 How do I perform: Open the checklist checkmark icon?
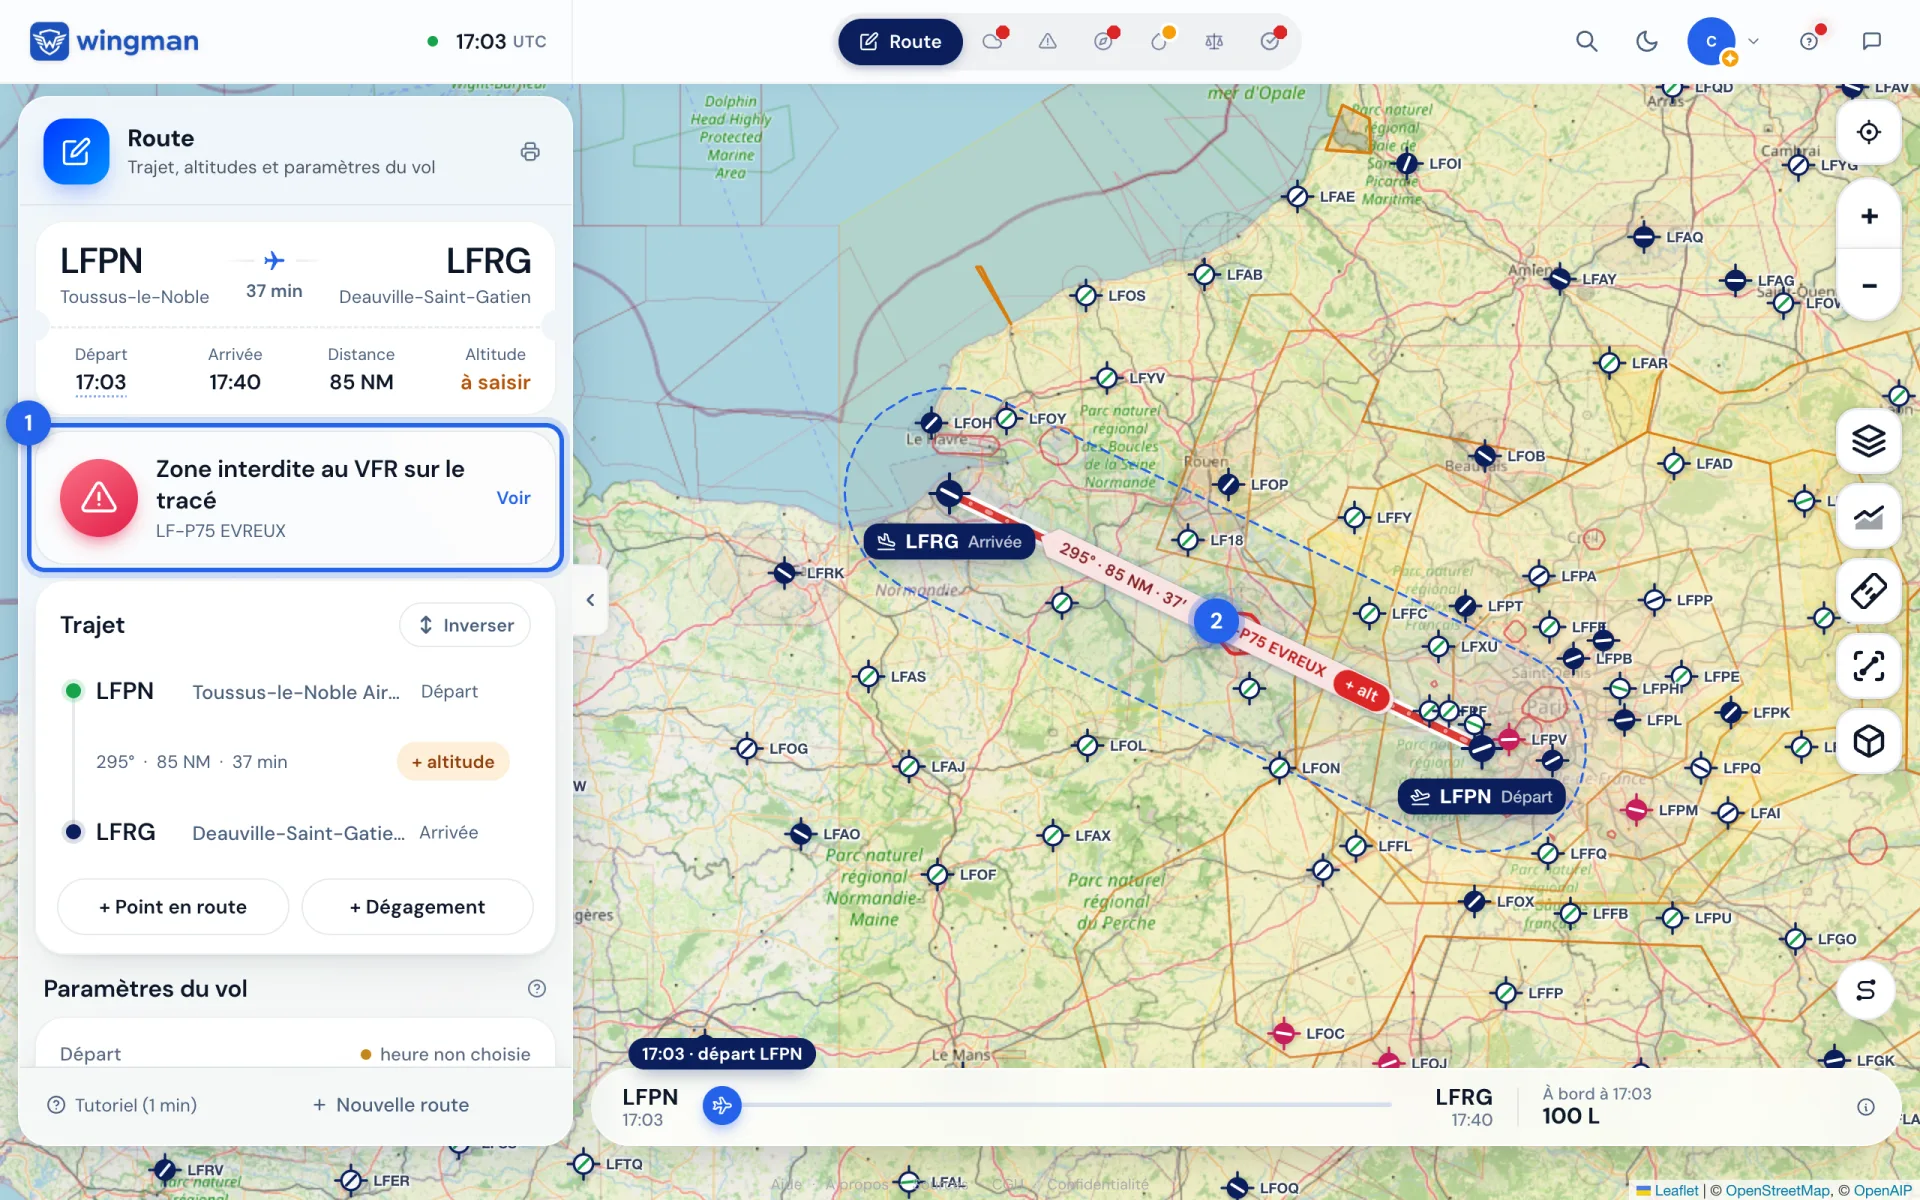[1270, 42]
